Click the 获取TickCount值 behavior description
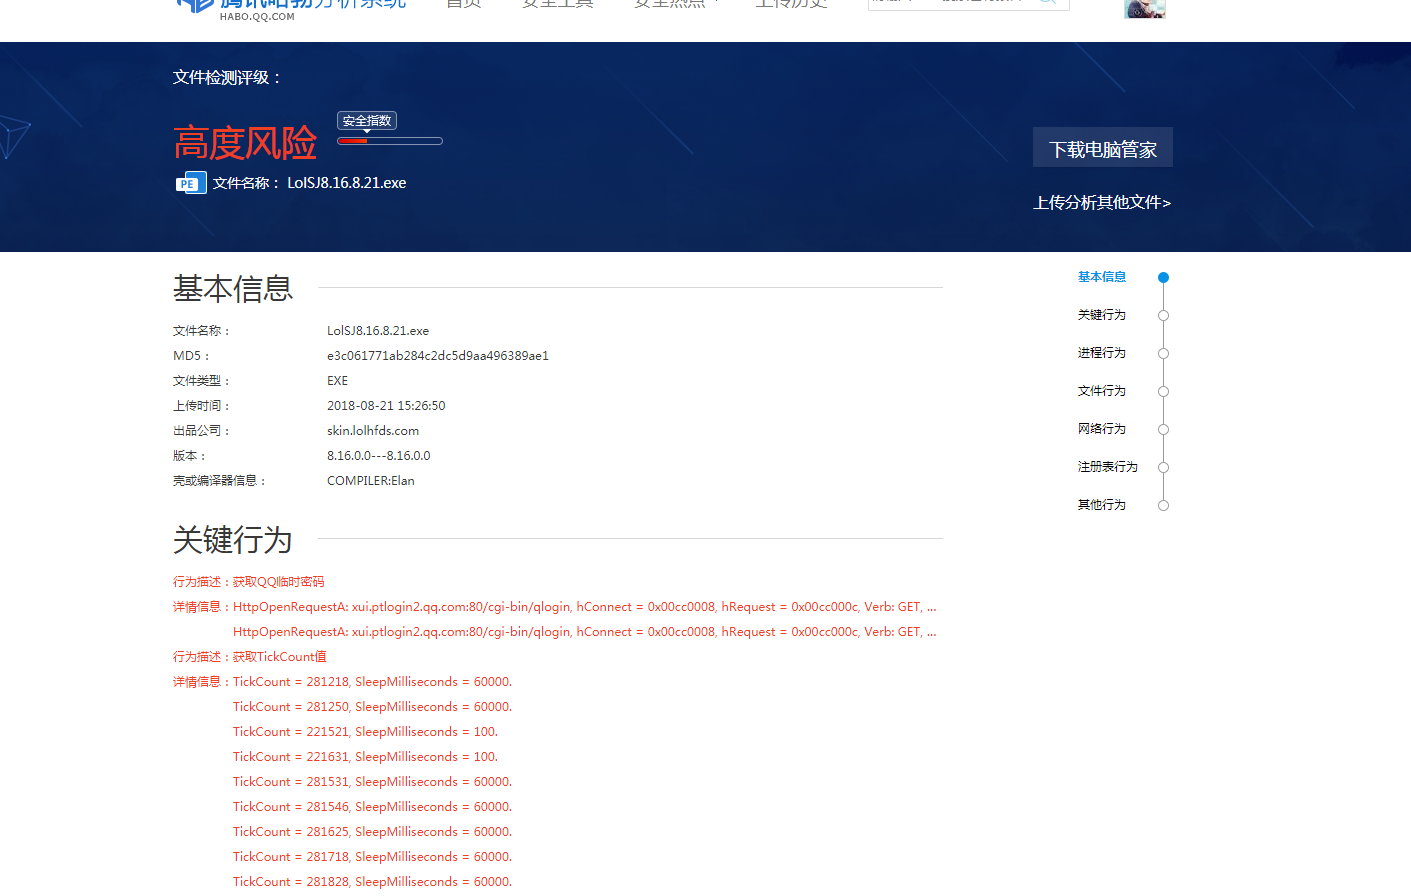This screenshot has height=896, width=1411. click(280, 657)
